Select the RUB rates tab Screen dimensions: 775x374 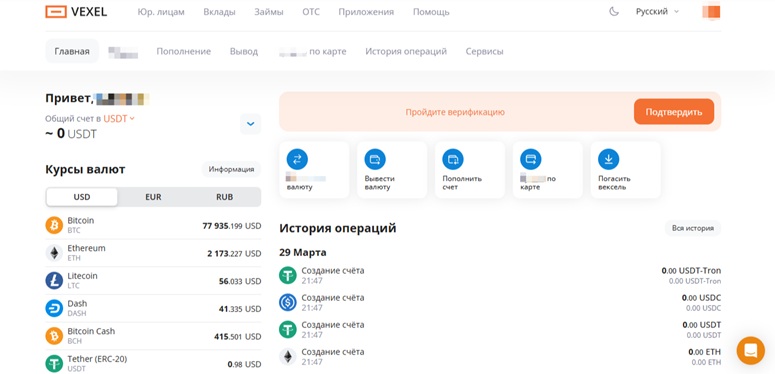coord(224,197)
